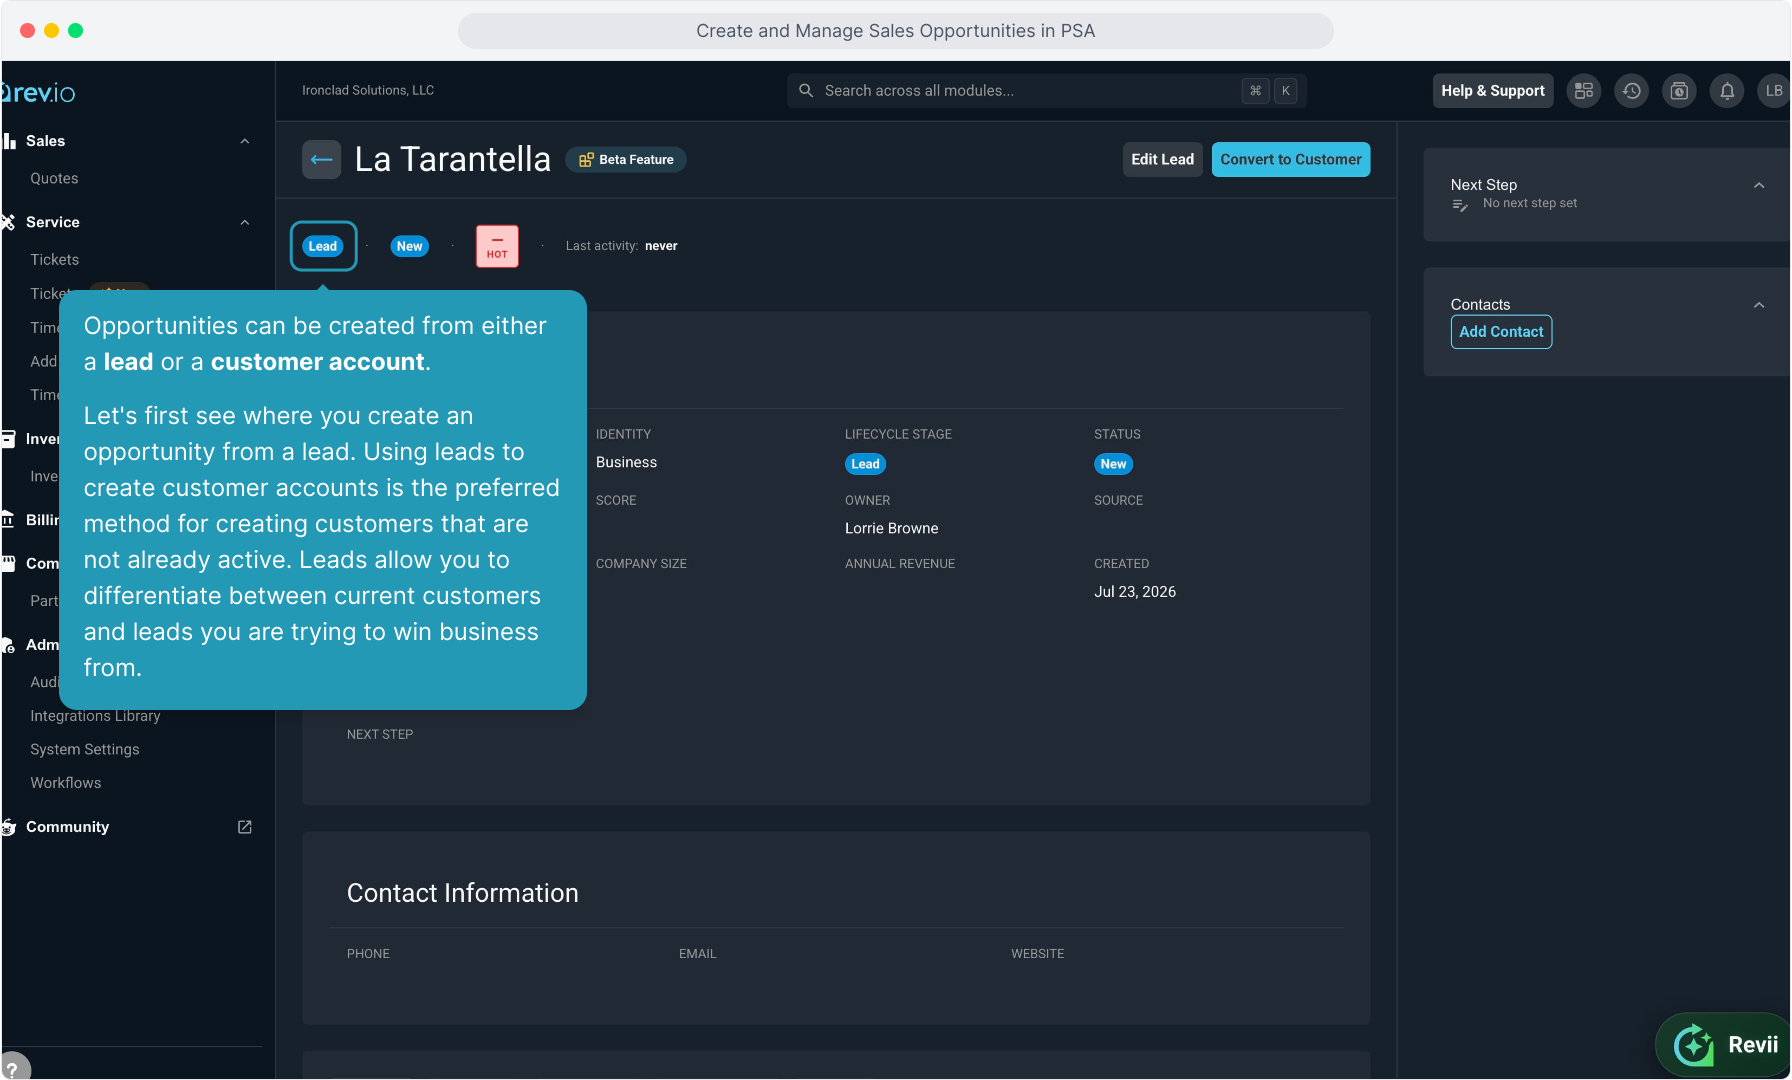The height and width of the screenshot is (1080, 1792).
Task: Open the help question mark bubble
Action: tap(14, 1067)
